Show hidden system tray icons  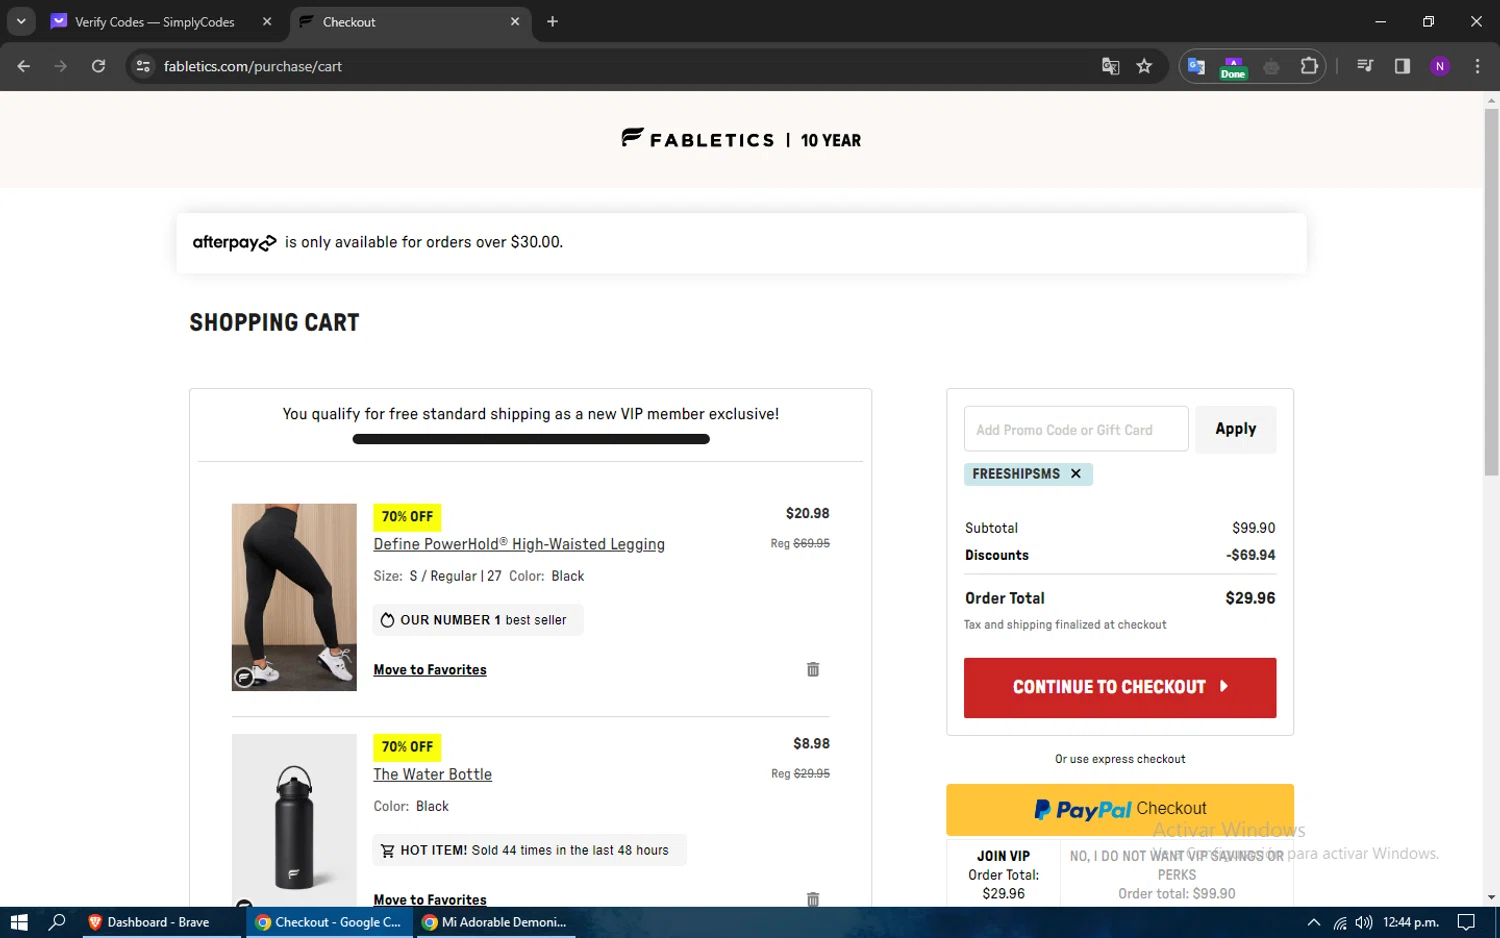click(1314, 922)
